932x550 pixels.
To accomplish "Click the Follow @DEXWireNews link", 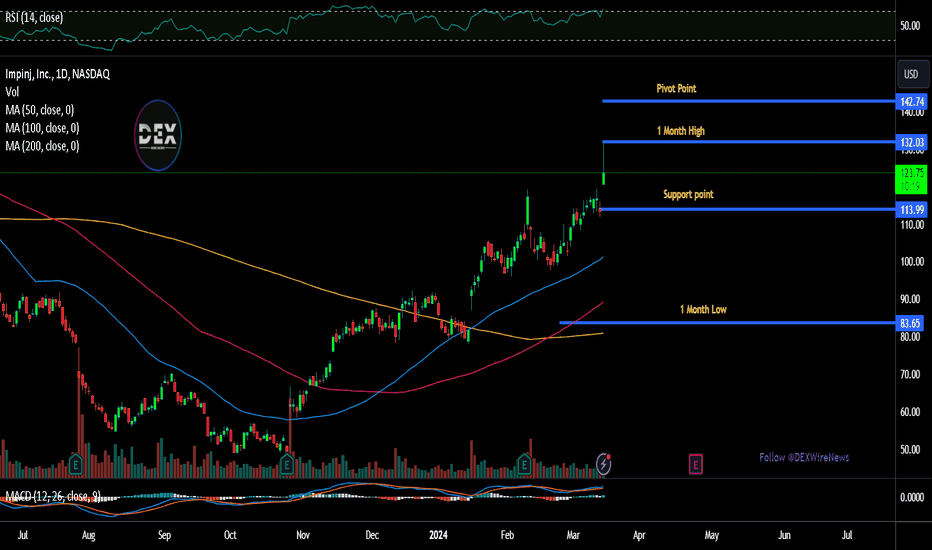I will 804,457.
